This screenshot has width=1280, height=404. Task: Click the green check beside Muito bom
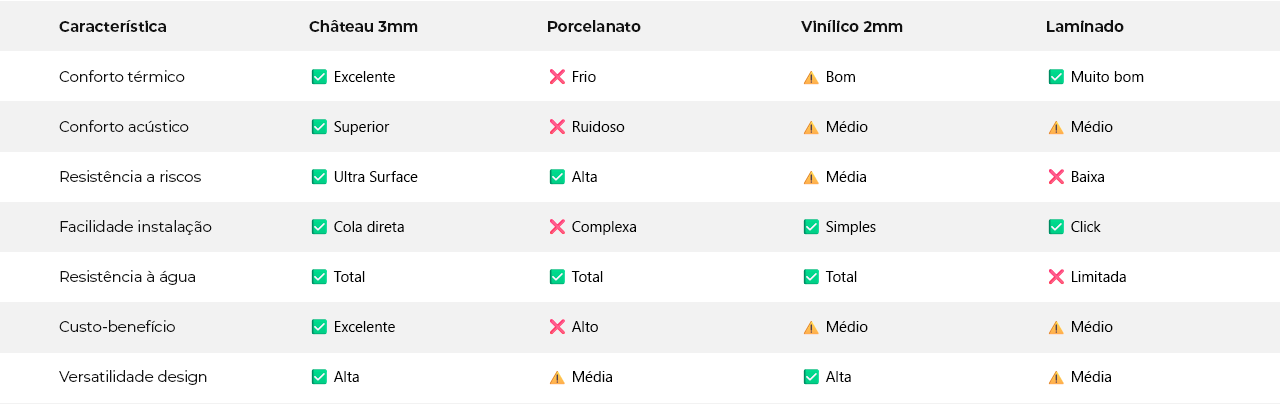1056,77
